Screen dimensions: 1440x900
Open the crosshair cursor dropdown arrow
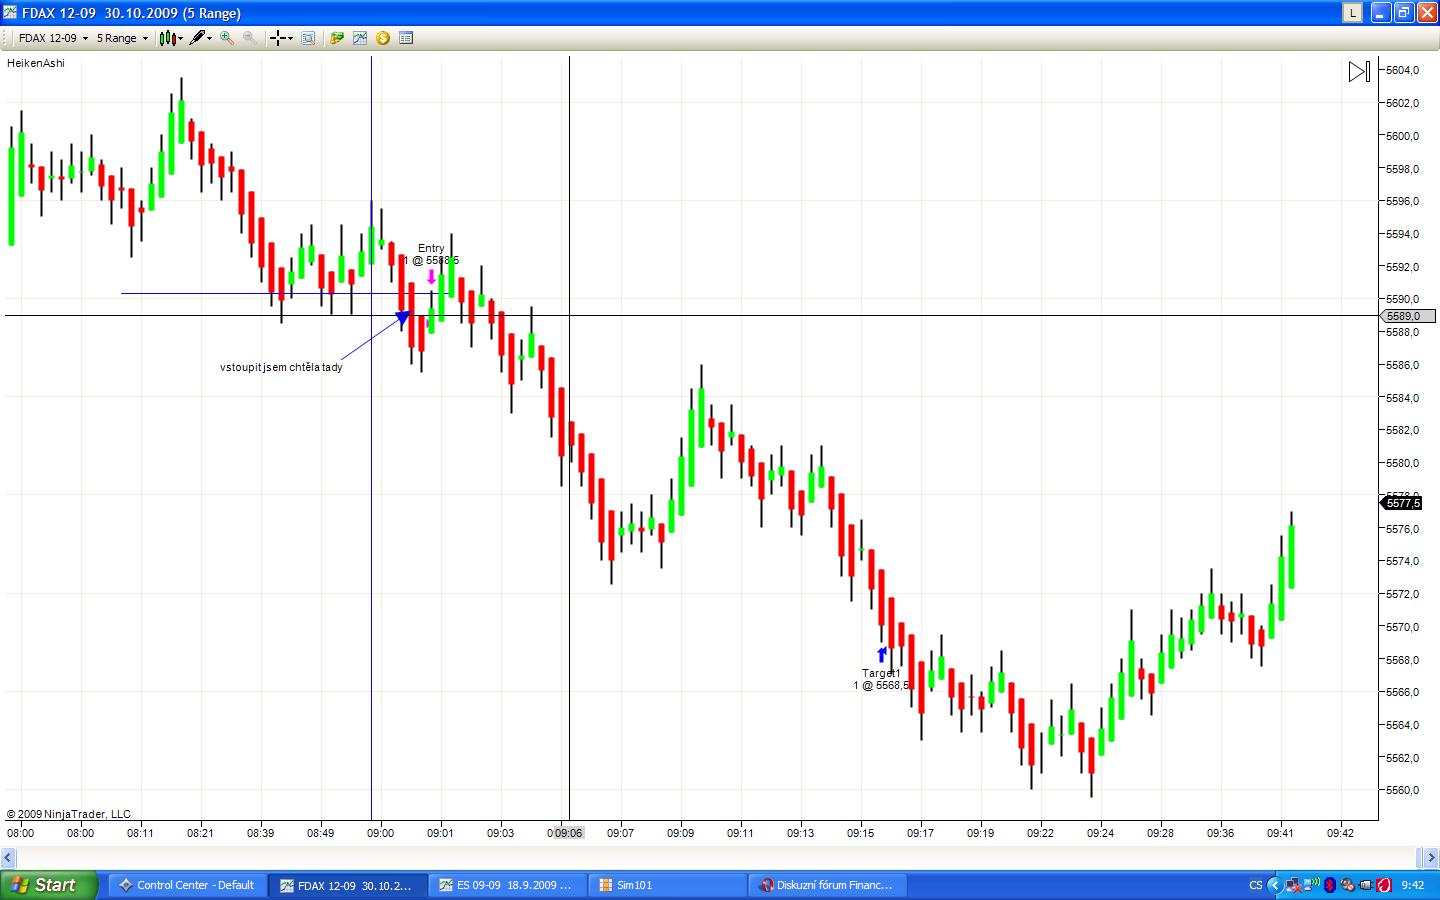290,39
